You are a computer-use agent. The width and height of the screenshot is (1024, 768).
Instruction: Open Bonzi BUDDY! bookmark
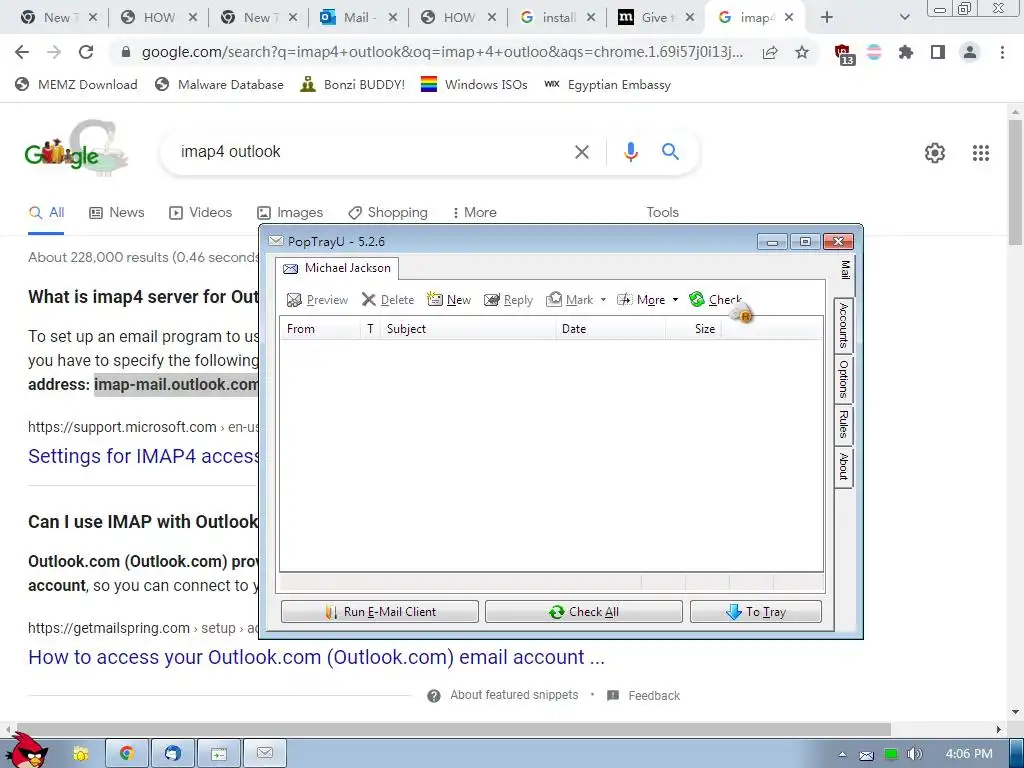[353, 84]
